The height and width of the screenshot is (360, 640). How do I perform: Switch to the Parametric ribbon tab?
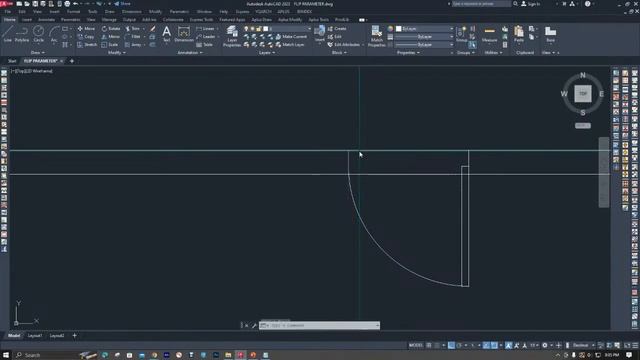click(70, 20)
